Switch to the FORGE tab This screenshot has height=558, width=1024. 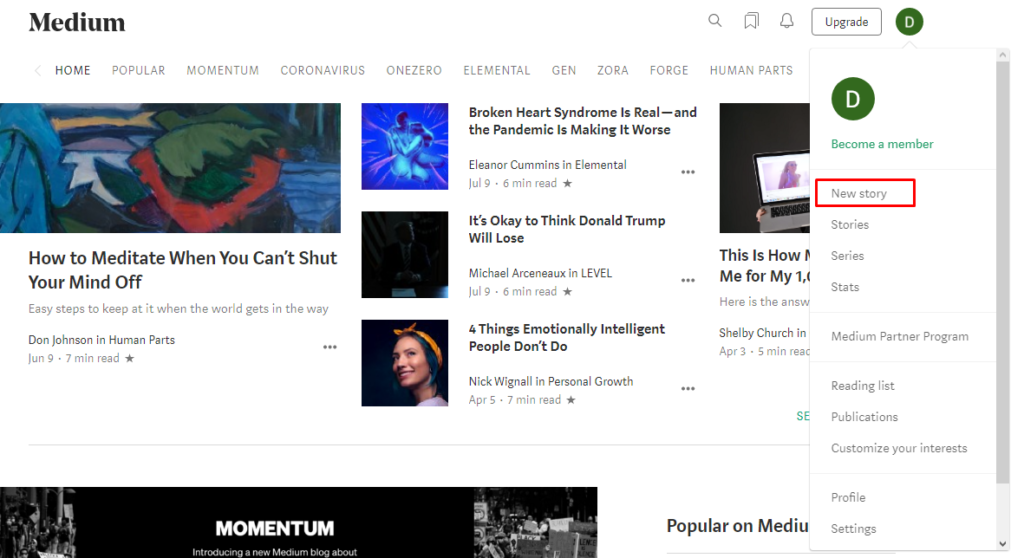(x=669, y=71)
